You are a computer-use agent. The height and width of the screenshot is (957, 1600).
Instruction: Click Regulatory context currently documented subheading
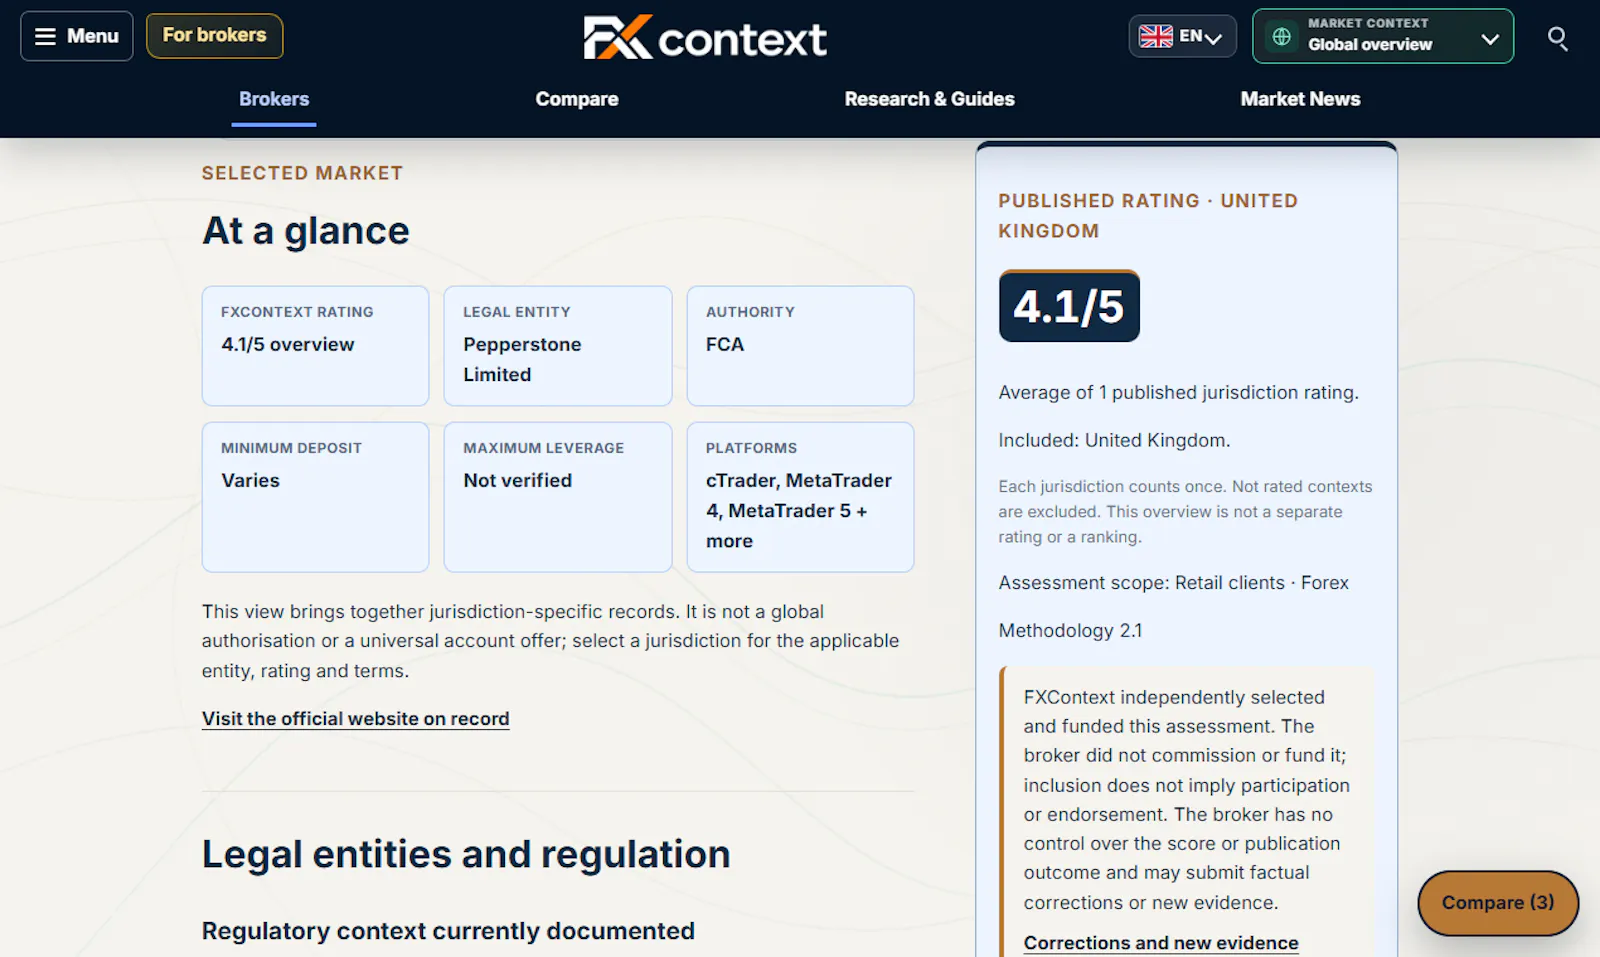[448, 931]
